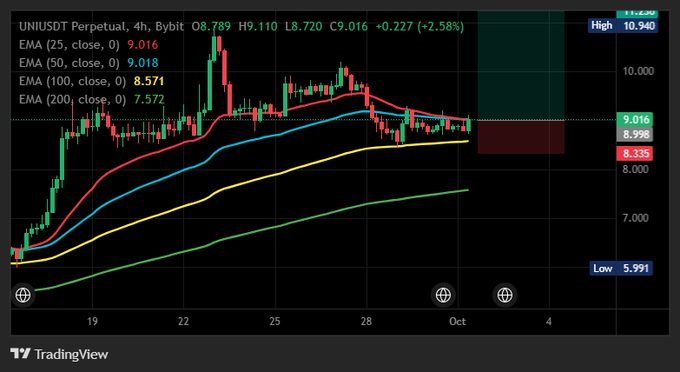This screenshot has height=372, width=680.
Task: Click the 10.000 price axis label
Action: (x=638, y=71)
